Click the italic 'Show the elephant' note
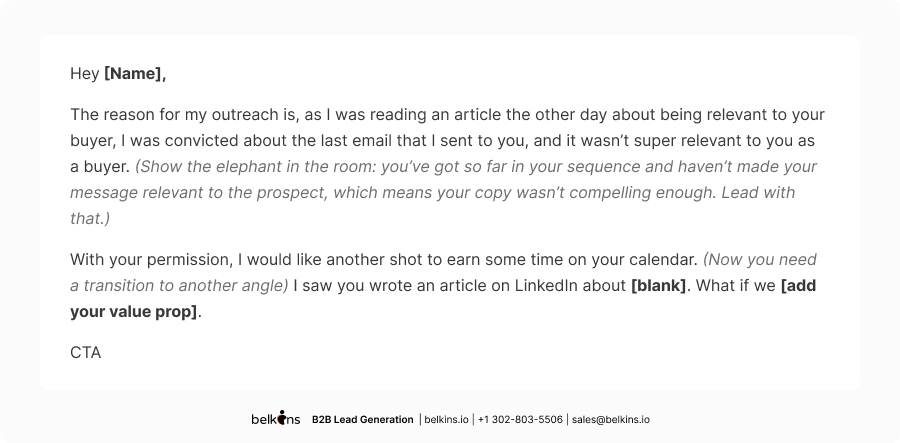 pyautogui.click(x=443, y=192)
